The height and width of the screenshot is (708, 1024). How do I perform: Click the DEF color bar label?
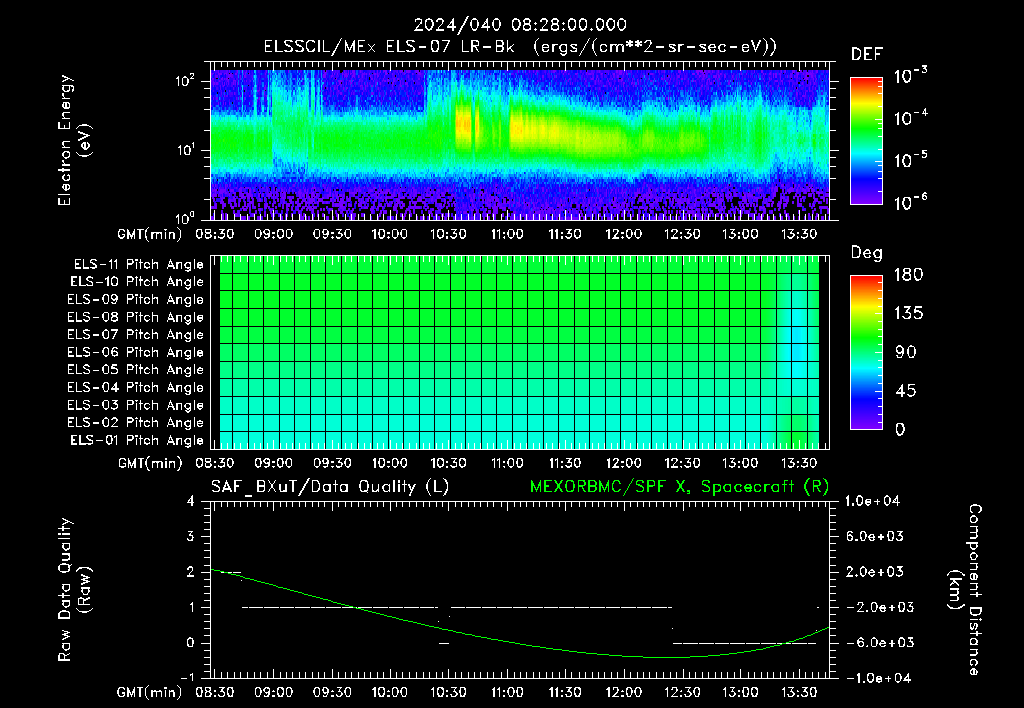pyautogui.click(x=867, y=54)
